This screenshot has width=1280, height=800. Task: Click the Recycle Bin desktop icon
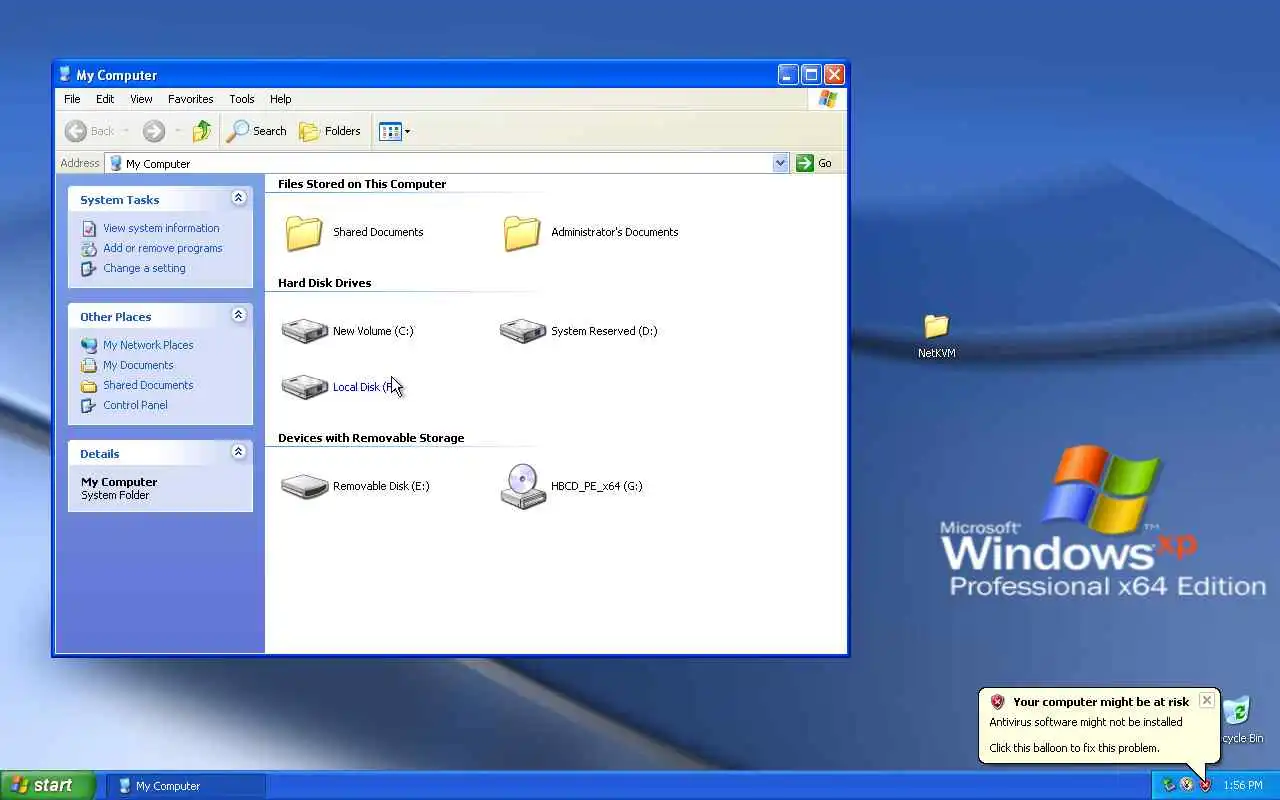[x=1237, y=711]
